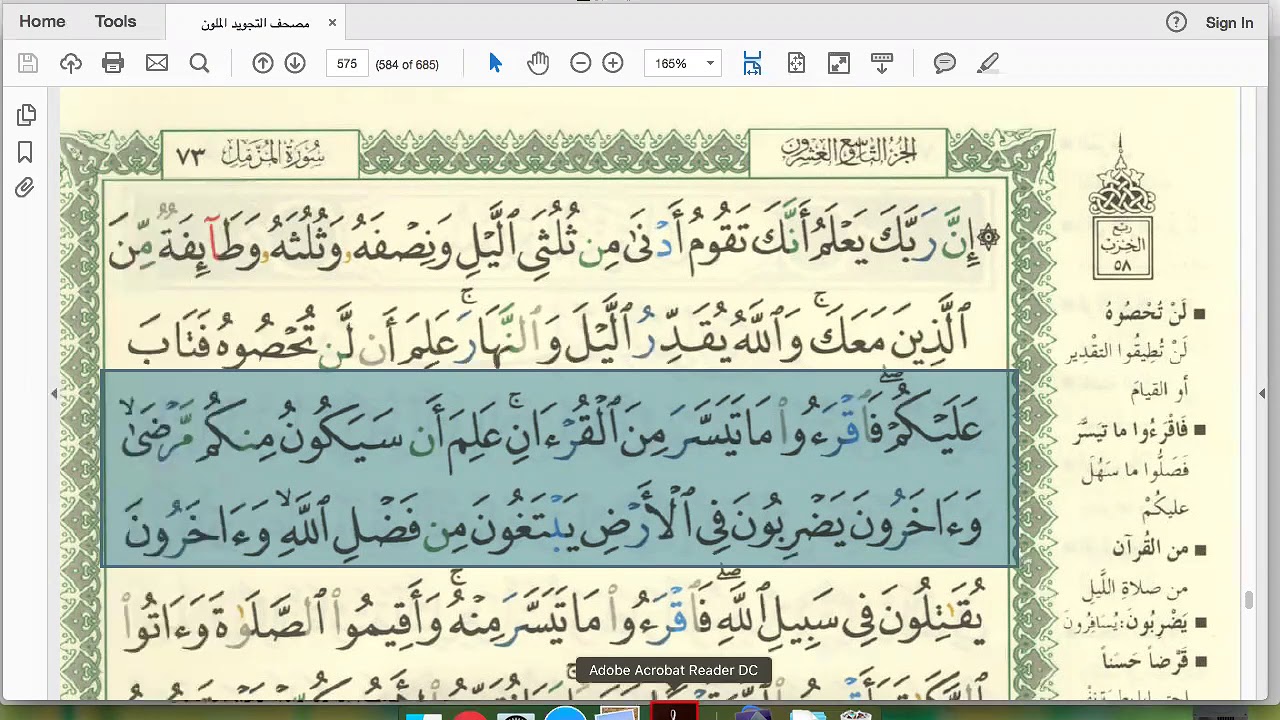
Task: Open the Bookmarks panel
Action: [26, 152]
